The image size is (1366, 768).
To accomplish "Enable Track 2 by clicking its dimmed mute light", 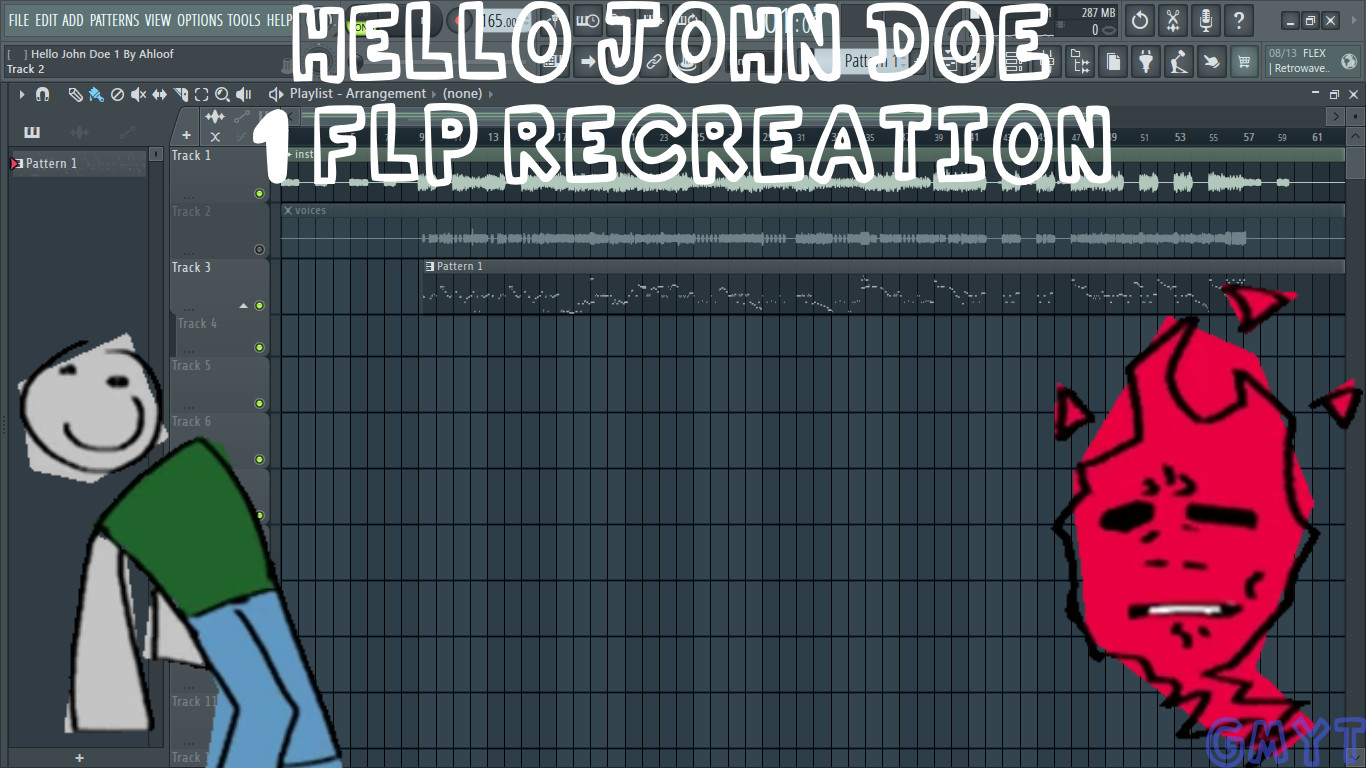I will pos(259,248).
